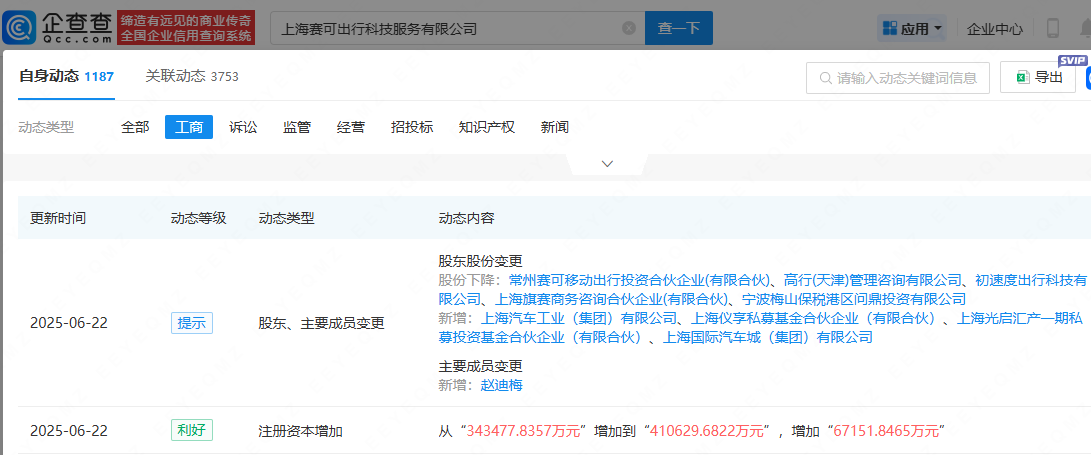Click the 利好 level tag
The image size is (1091, 455).
point(191,431)
